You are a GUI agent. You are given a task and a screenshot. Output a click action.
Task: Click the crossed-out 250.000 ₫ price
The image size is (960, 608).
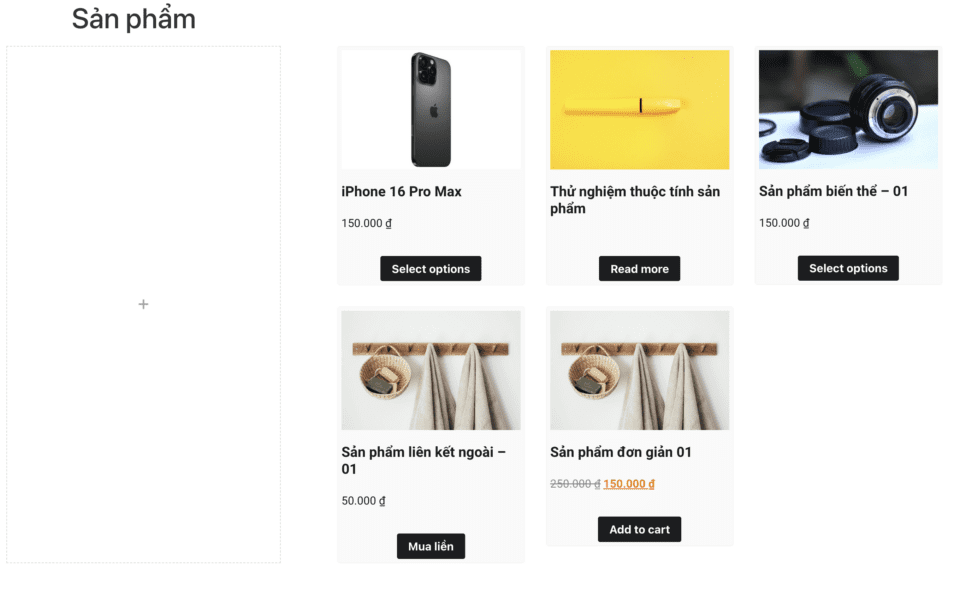575,484
